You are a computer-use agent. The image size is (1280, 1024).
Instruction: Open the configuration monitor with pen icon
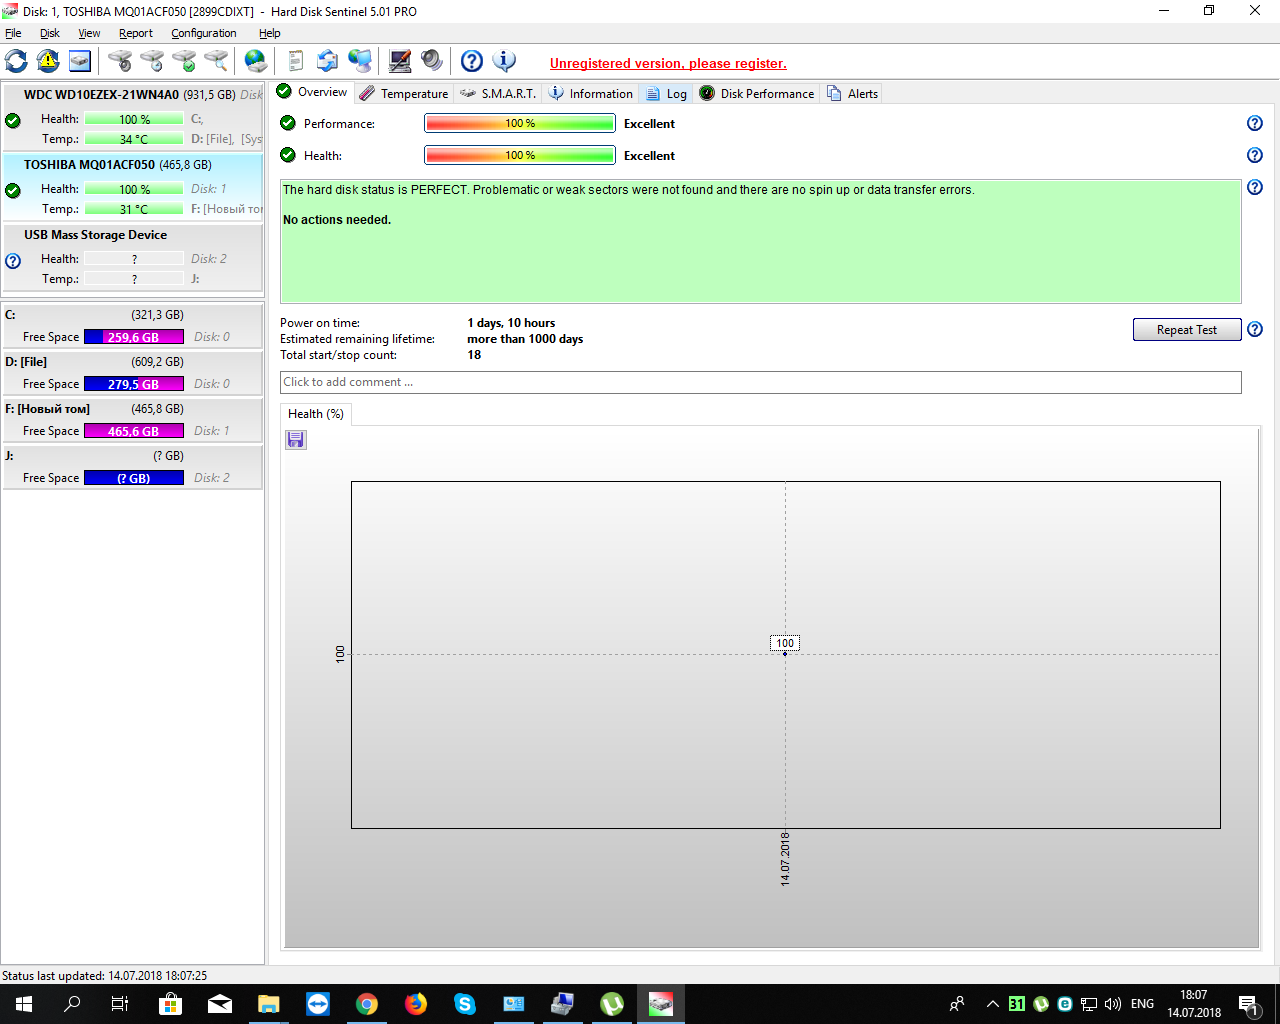(400, 61)
